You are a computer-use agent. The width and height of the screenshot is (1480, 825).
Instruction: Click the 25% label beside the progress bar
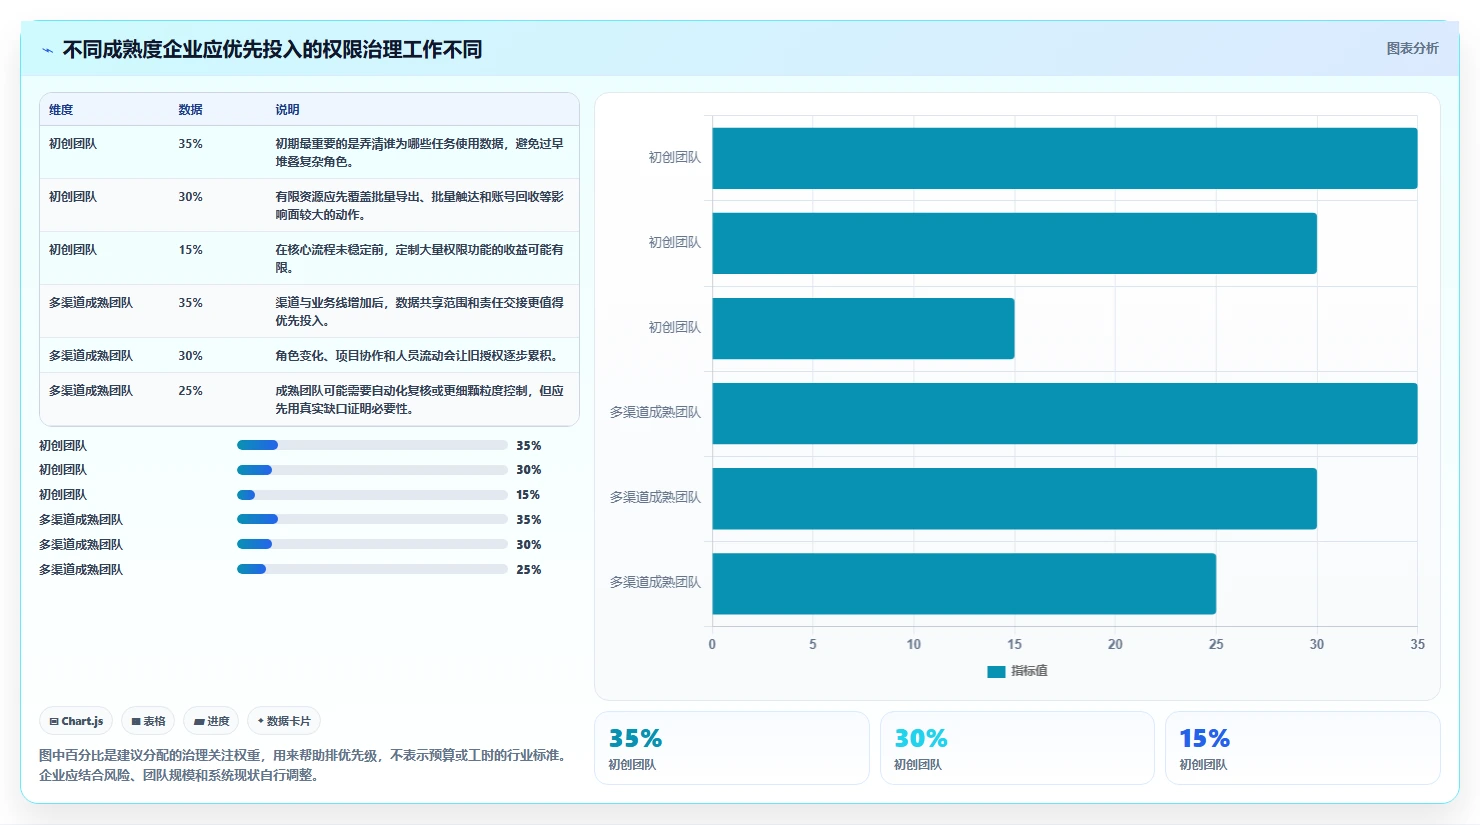[x=529, y=570]
